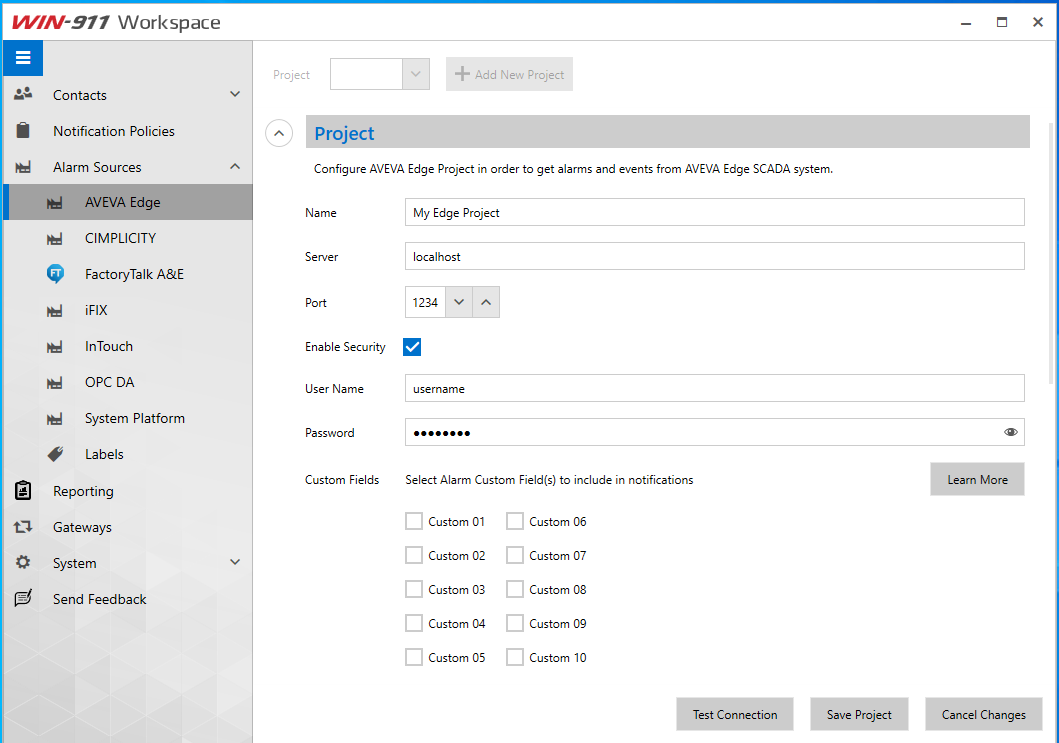Screen dimensions: 1059x743
Task: Collapse the Alarm Sources section chevron
Action: pos(235,166)
